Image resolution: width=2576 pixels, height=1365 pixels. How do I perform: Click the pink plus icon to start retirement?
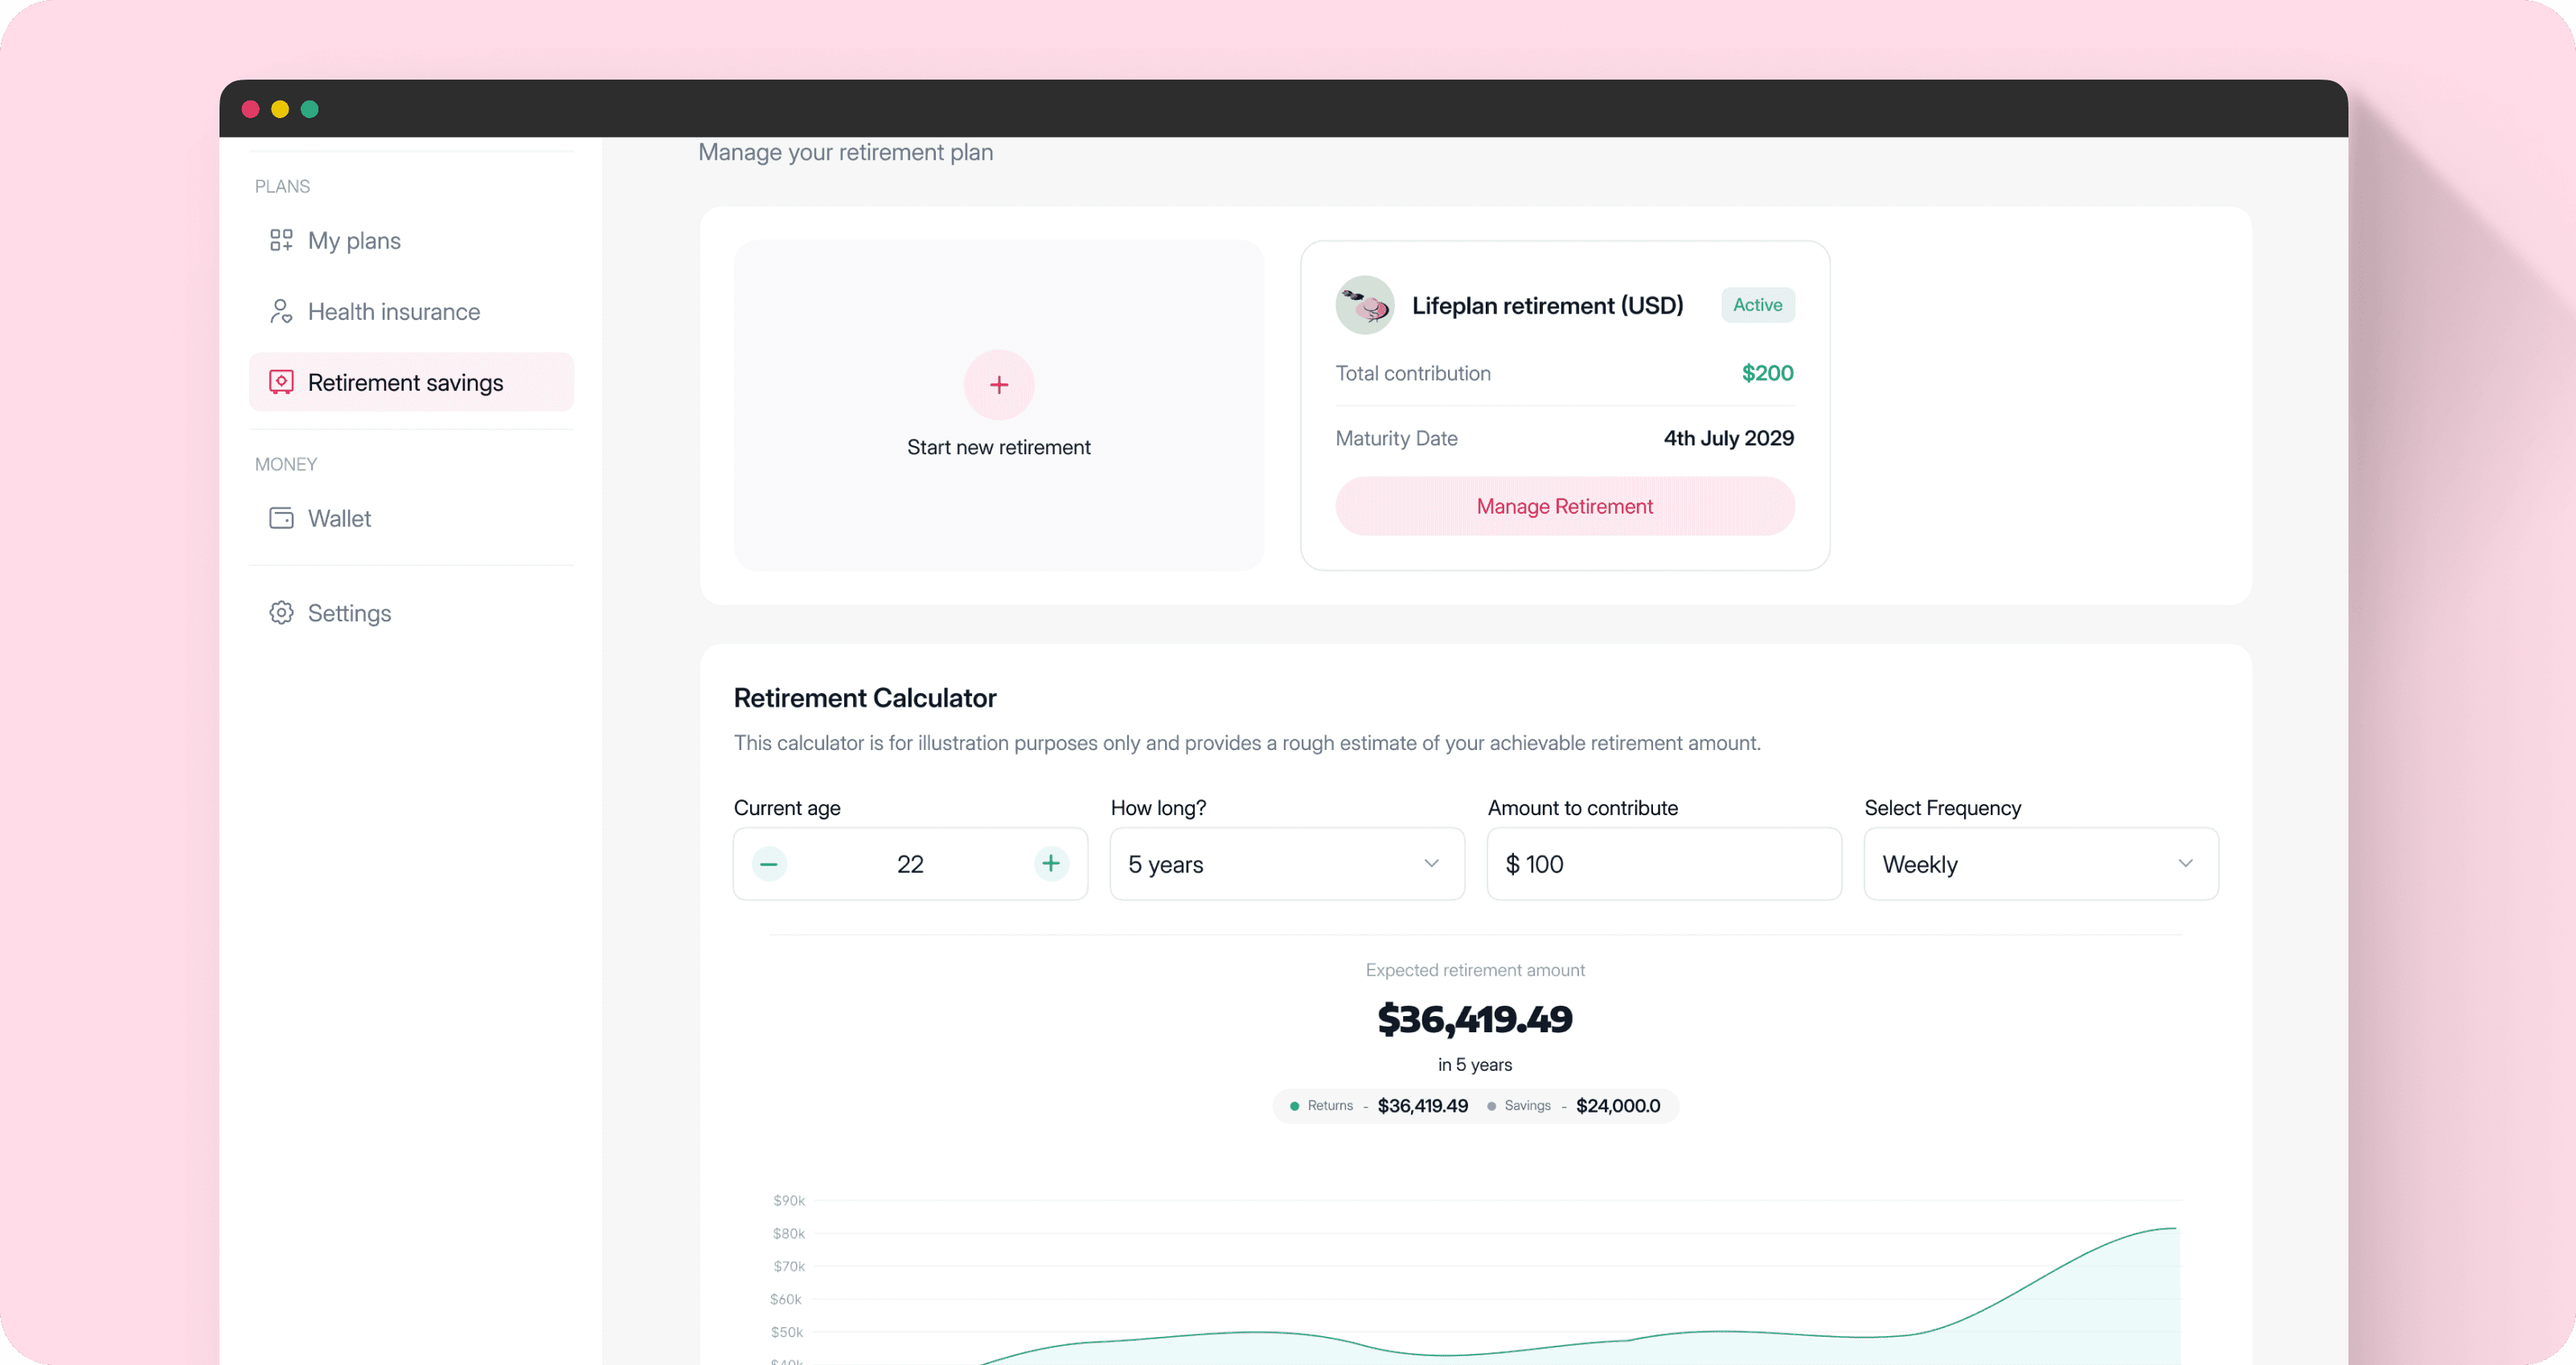pyautogui.click(x=999, y=385)
